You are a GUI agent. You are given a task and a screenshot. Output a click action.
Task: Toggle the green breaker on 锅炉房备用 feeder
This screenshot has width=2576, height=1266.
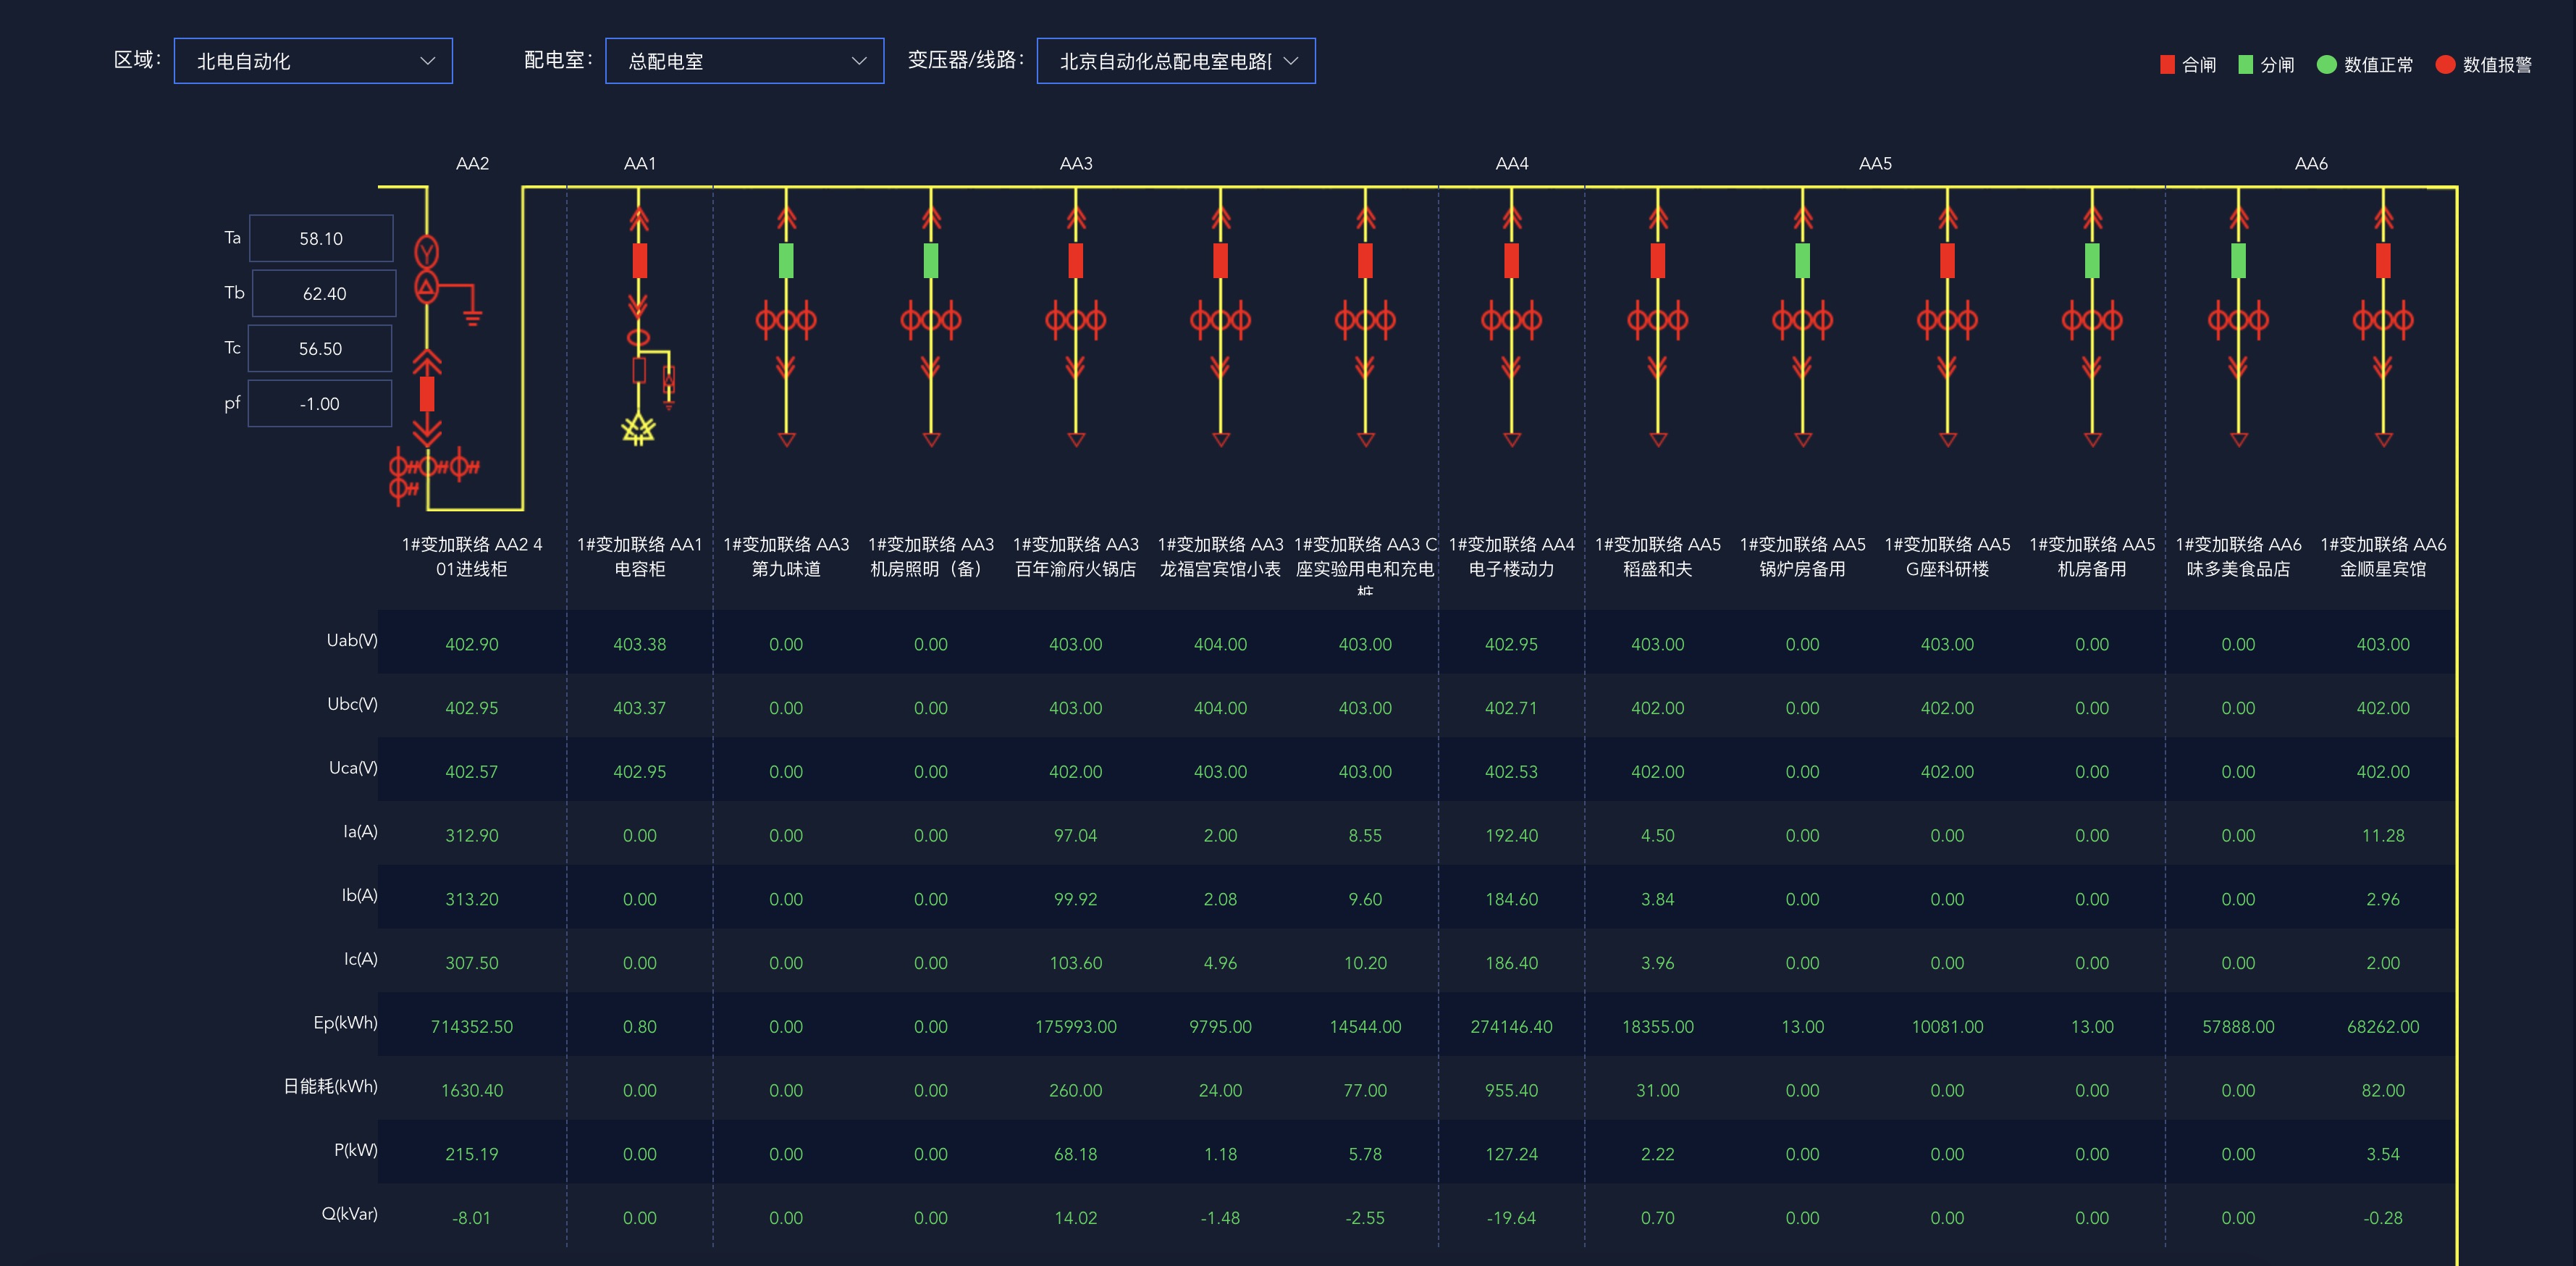[x=1802, y=260]
